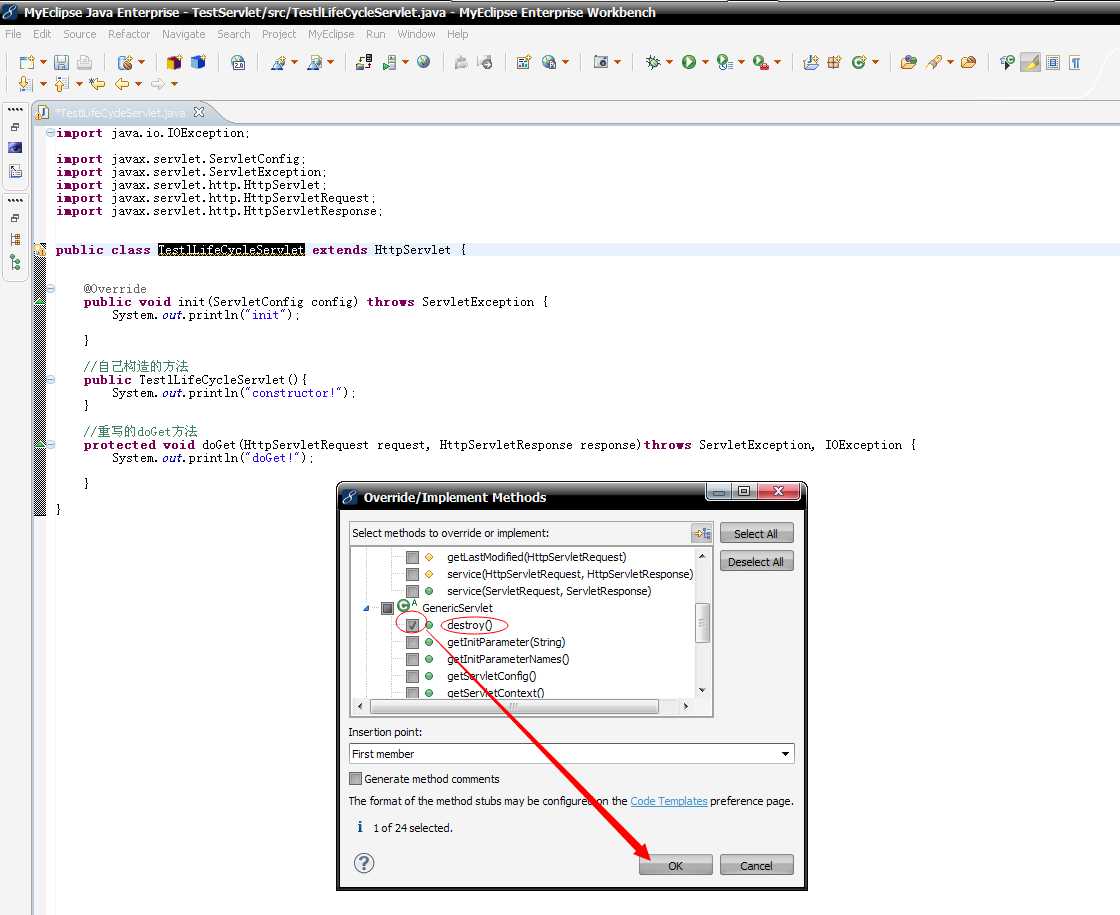
Task: Open the Refactor menu
Action: coord(129,34)
